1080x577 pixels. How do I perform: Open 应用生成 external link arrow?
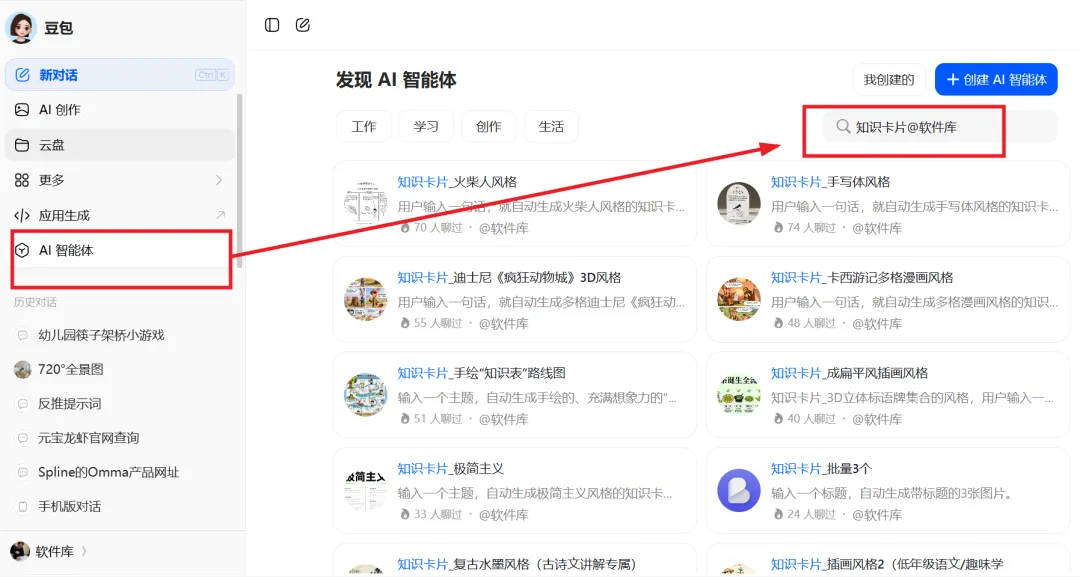(220, 215)
